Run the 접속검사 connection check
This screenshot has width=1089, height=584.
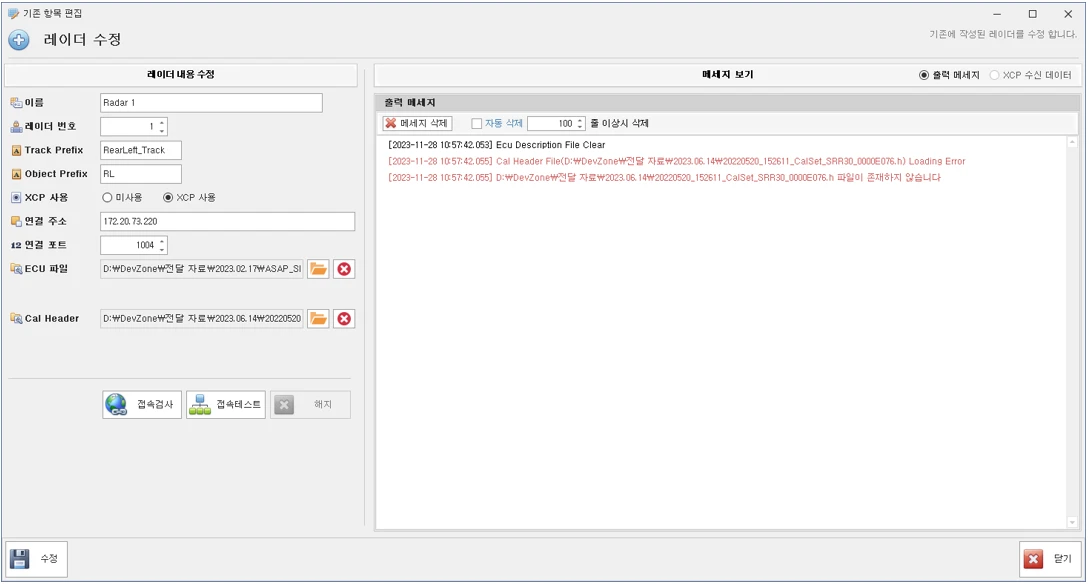(x=142, y=405)
